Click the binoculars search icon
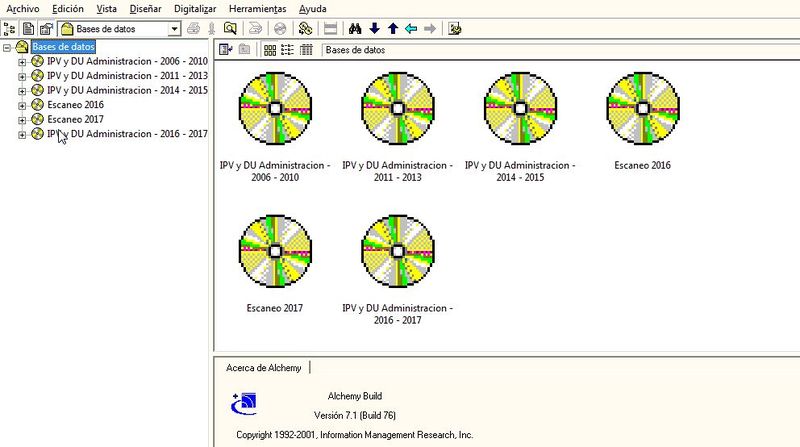The image size is (800, 447). pos(355,29)
